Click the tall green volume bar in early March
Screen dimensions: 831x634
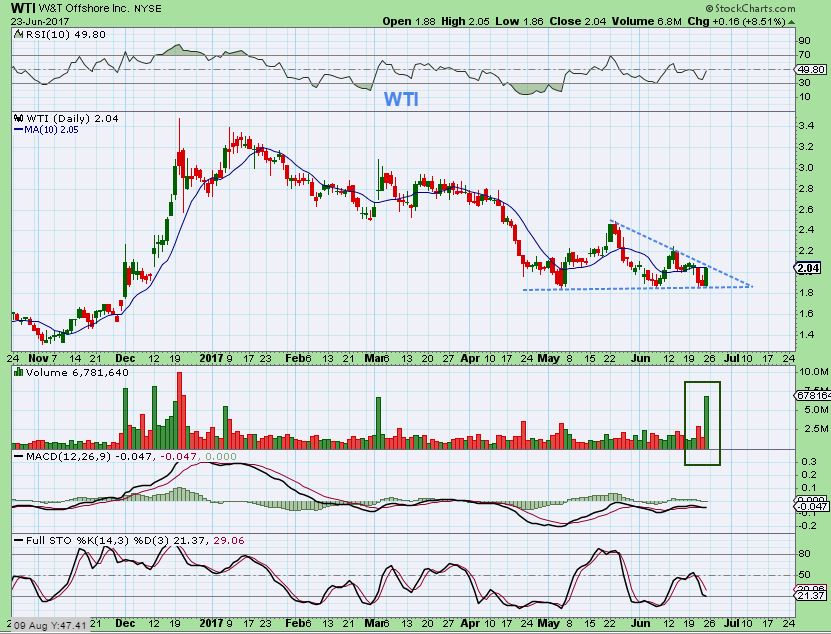coord(378,424)
